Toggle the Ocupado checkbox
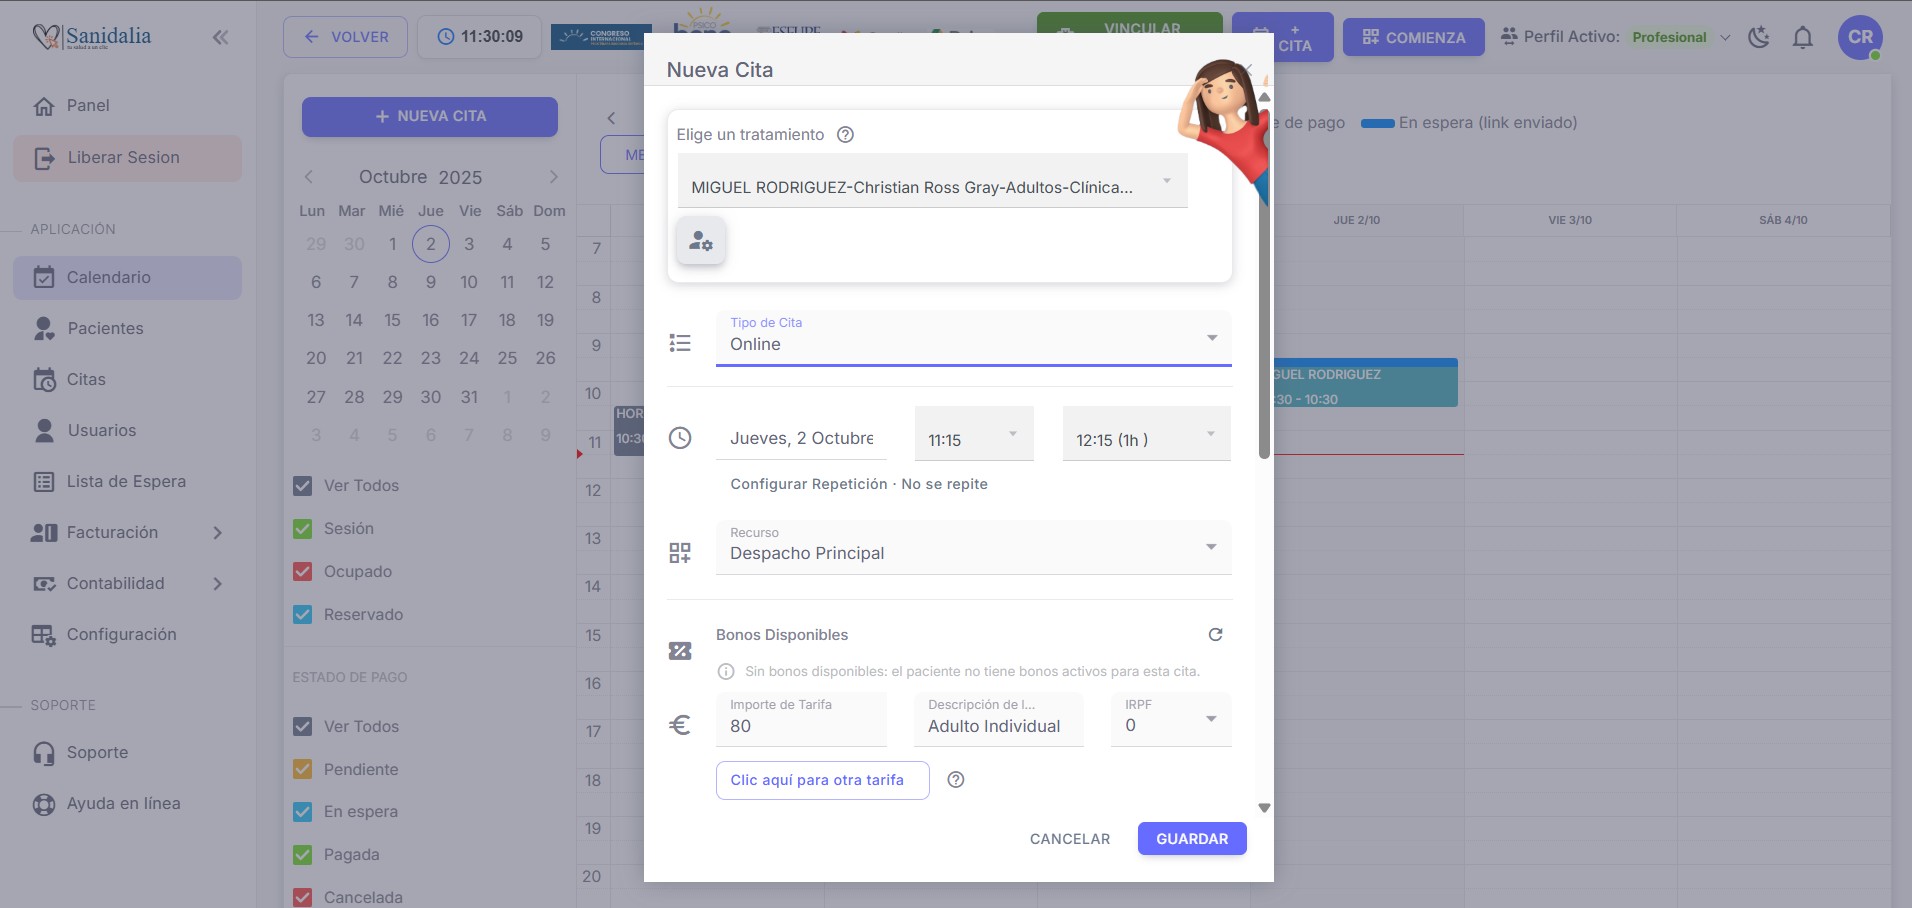The image size is (1912, 908). click(303, 572)
